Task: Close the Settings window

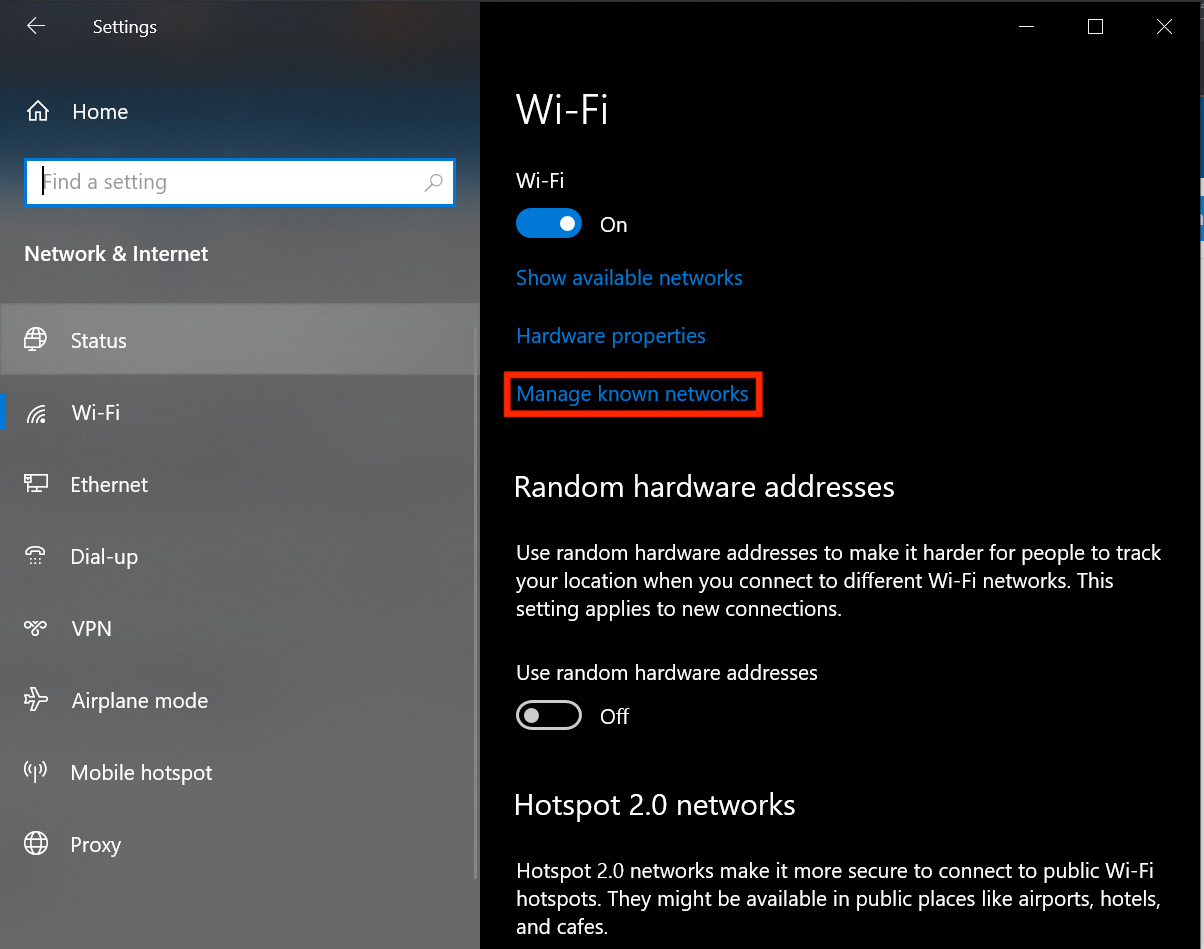Action: pyautogui.click(x=1164, y=27)
